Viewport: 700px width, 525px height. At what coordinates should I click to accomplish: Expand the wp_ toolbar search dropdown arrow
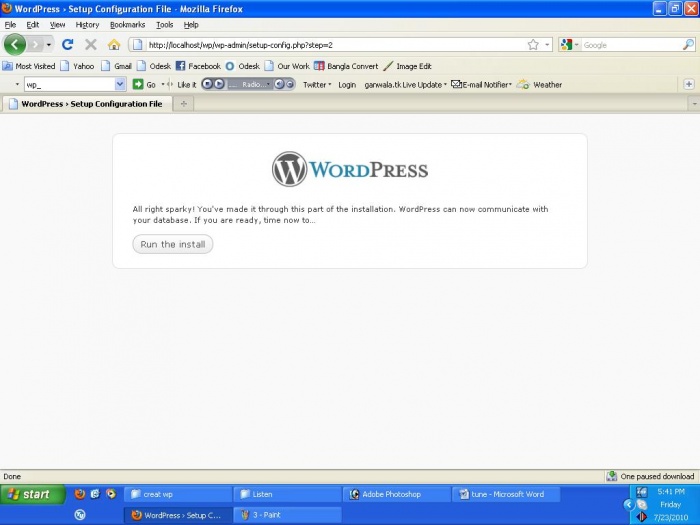[120, 84]
